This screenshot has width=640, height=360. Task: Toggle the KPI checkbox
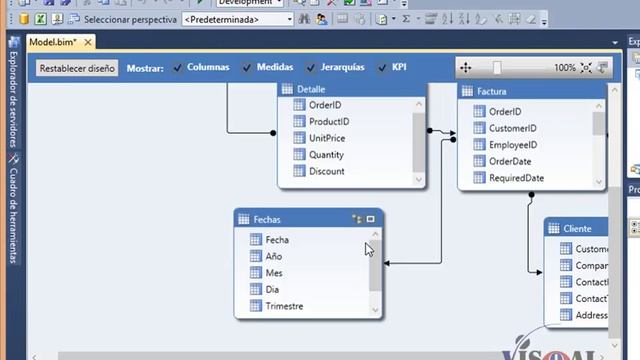[x=382, y=68]
